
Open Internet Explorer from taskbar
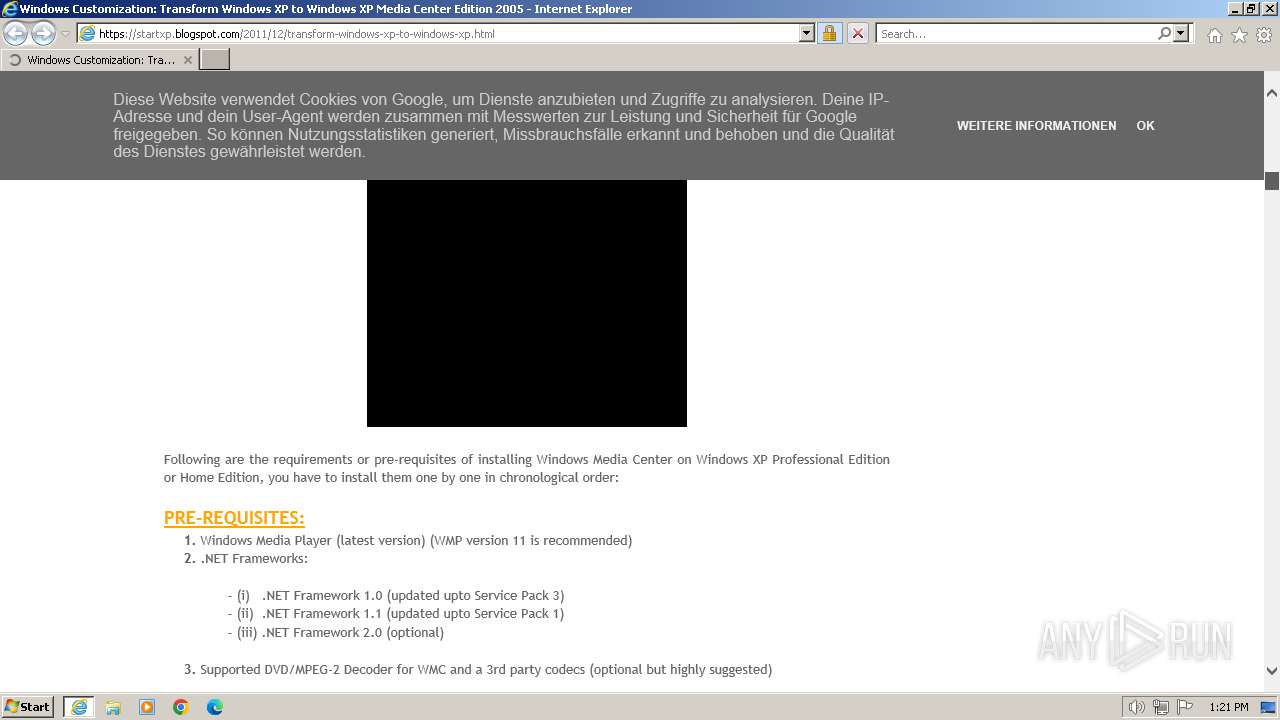click(79, 707)
